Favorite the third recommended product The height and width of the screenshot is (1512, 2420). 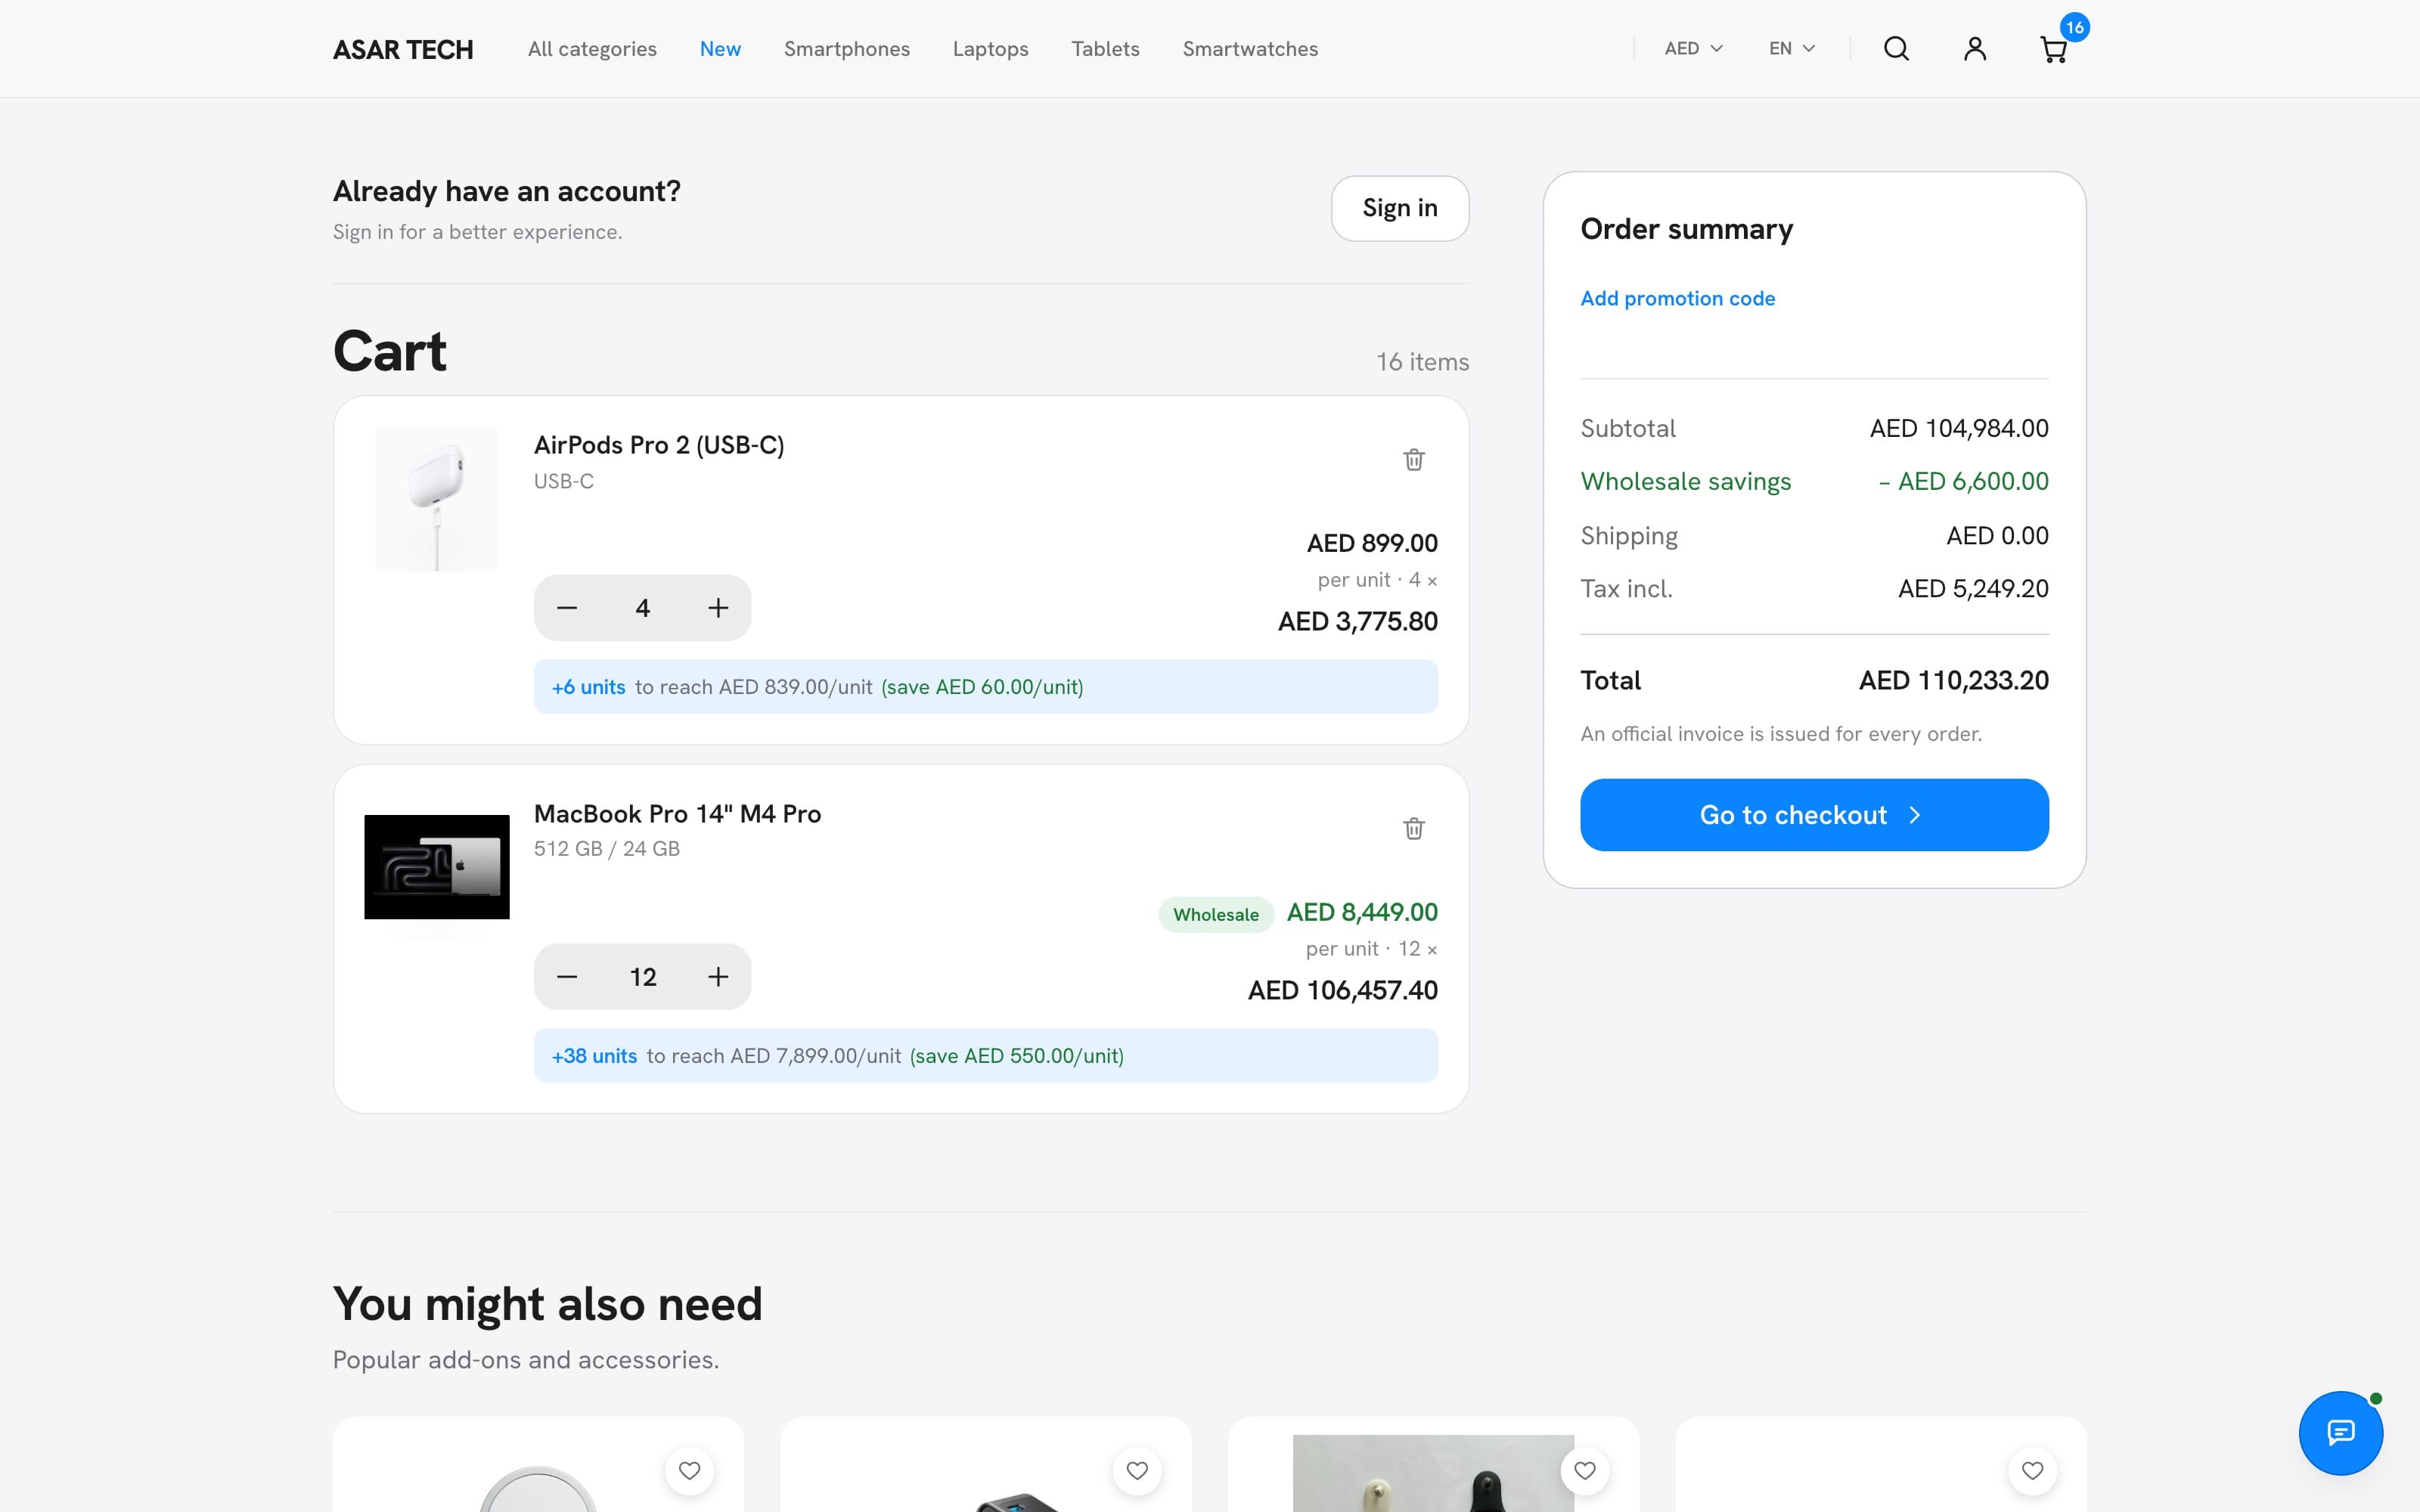[x=1585, y=1470]
